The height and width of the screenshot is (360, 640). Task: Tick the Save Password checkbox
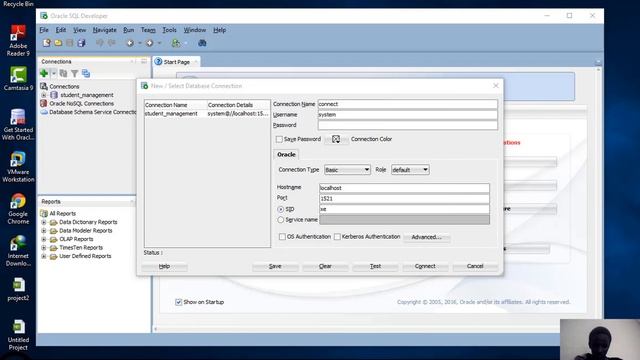click(279, 139)
